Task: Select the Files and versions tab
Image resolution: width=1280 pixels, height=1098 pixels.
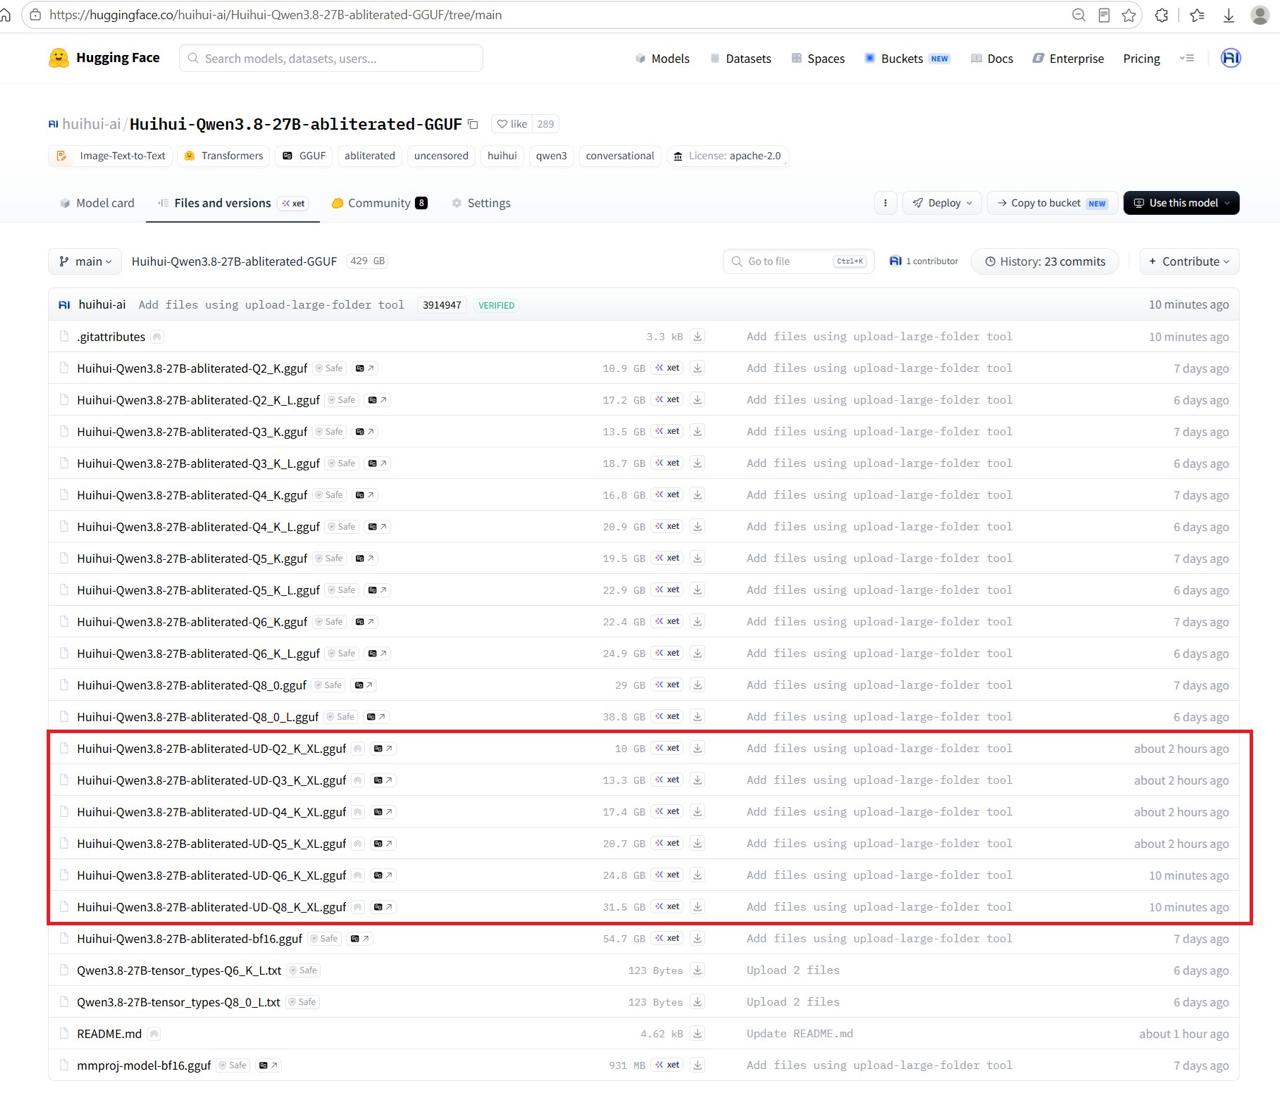Action: click(x=232, y=203)
